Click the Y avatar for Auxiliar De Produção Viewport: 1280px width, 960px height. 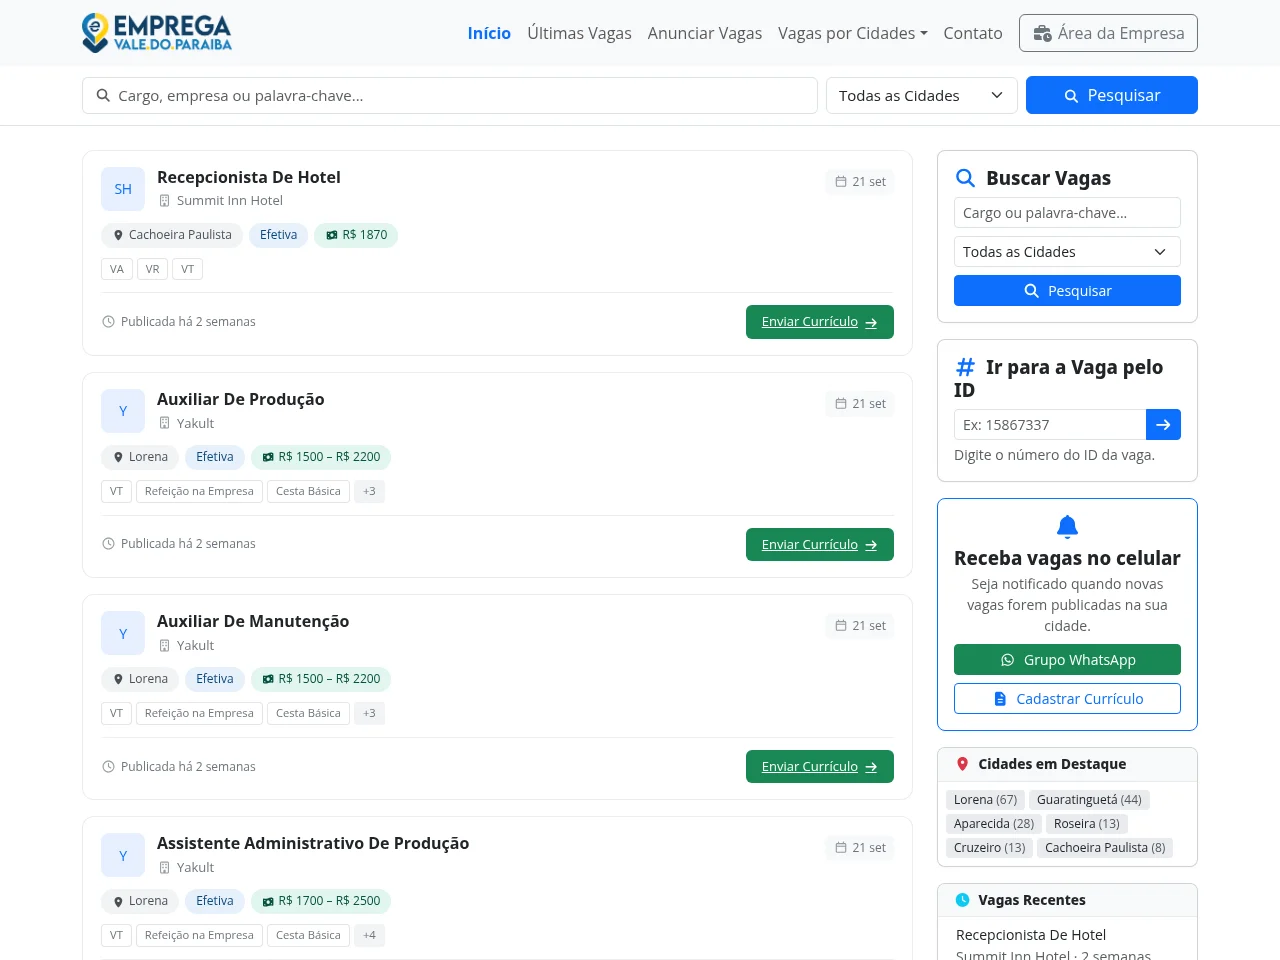pos(123,411)
